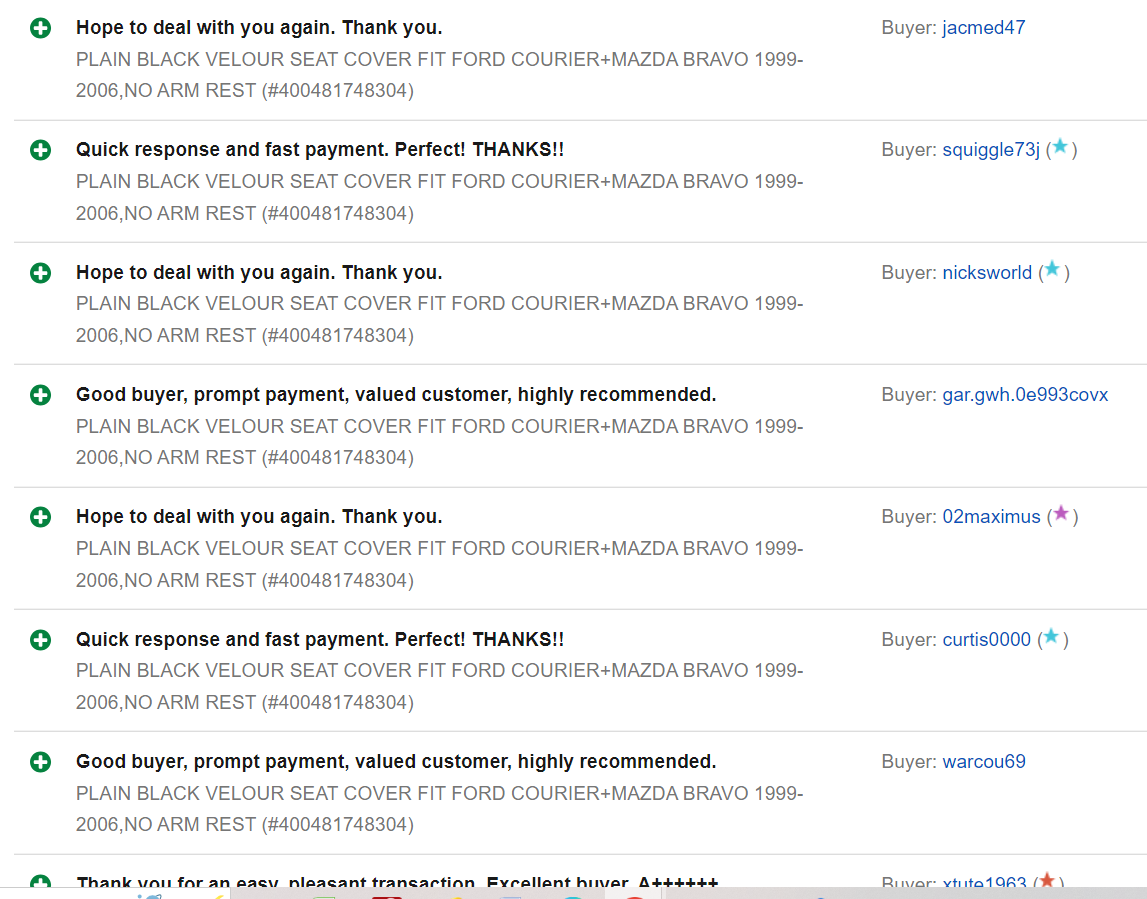Click item title under jacmed47 feedback
This screenshot has height=899, width=1147.
coord(439,75)
